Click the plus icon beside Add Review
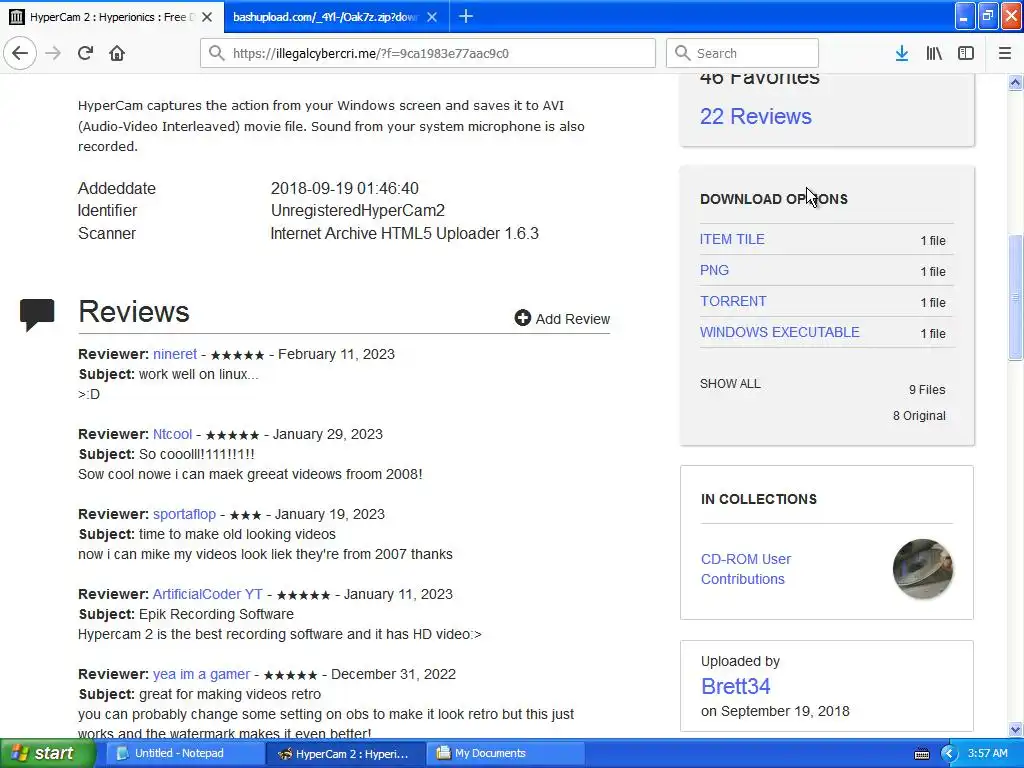The image size is (1024, 768). (522, 318)
